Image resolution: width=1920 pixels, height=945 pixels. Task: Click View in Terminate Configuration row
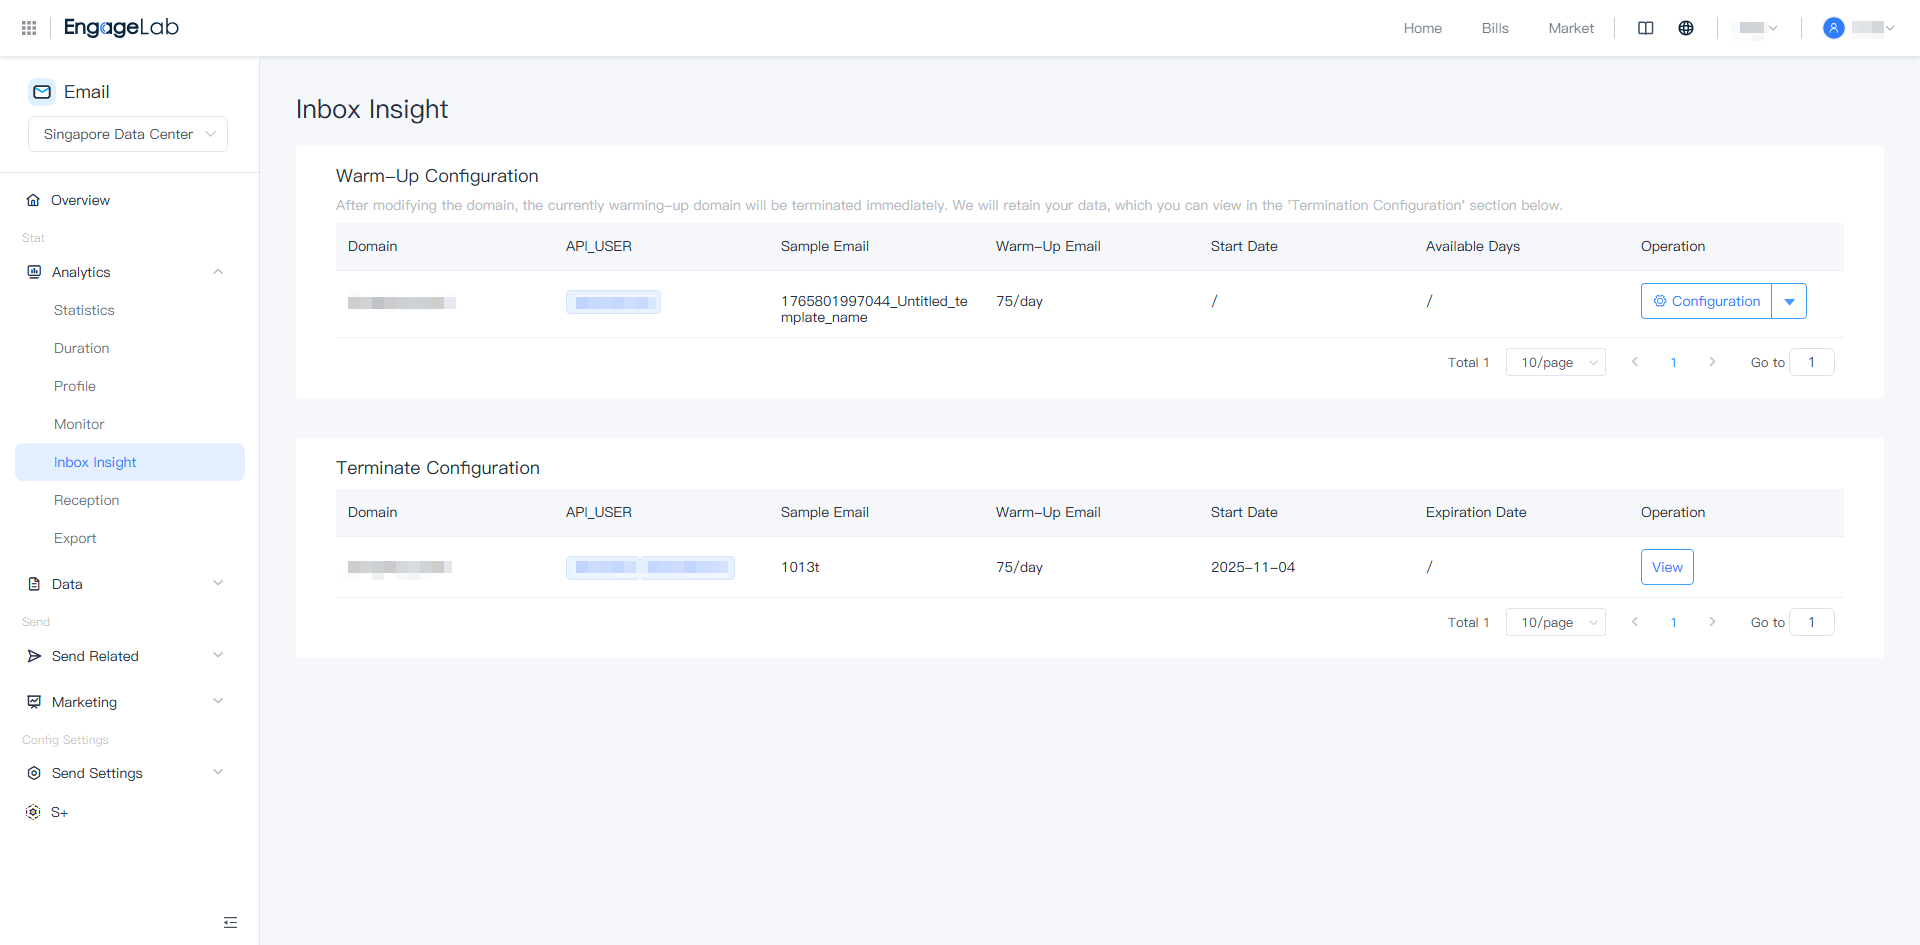(1667, 567)
